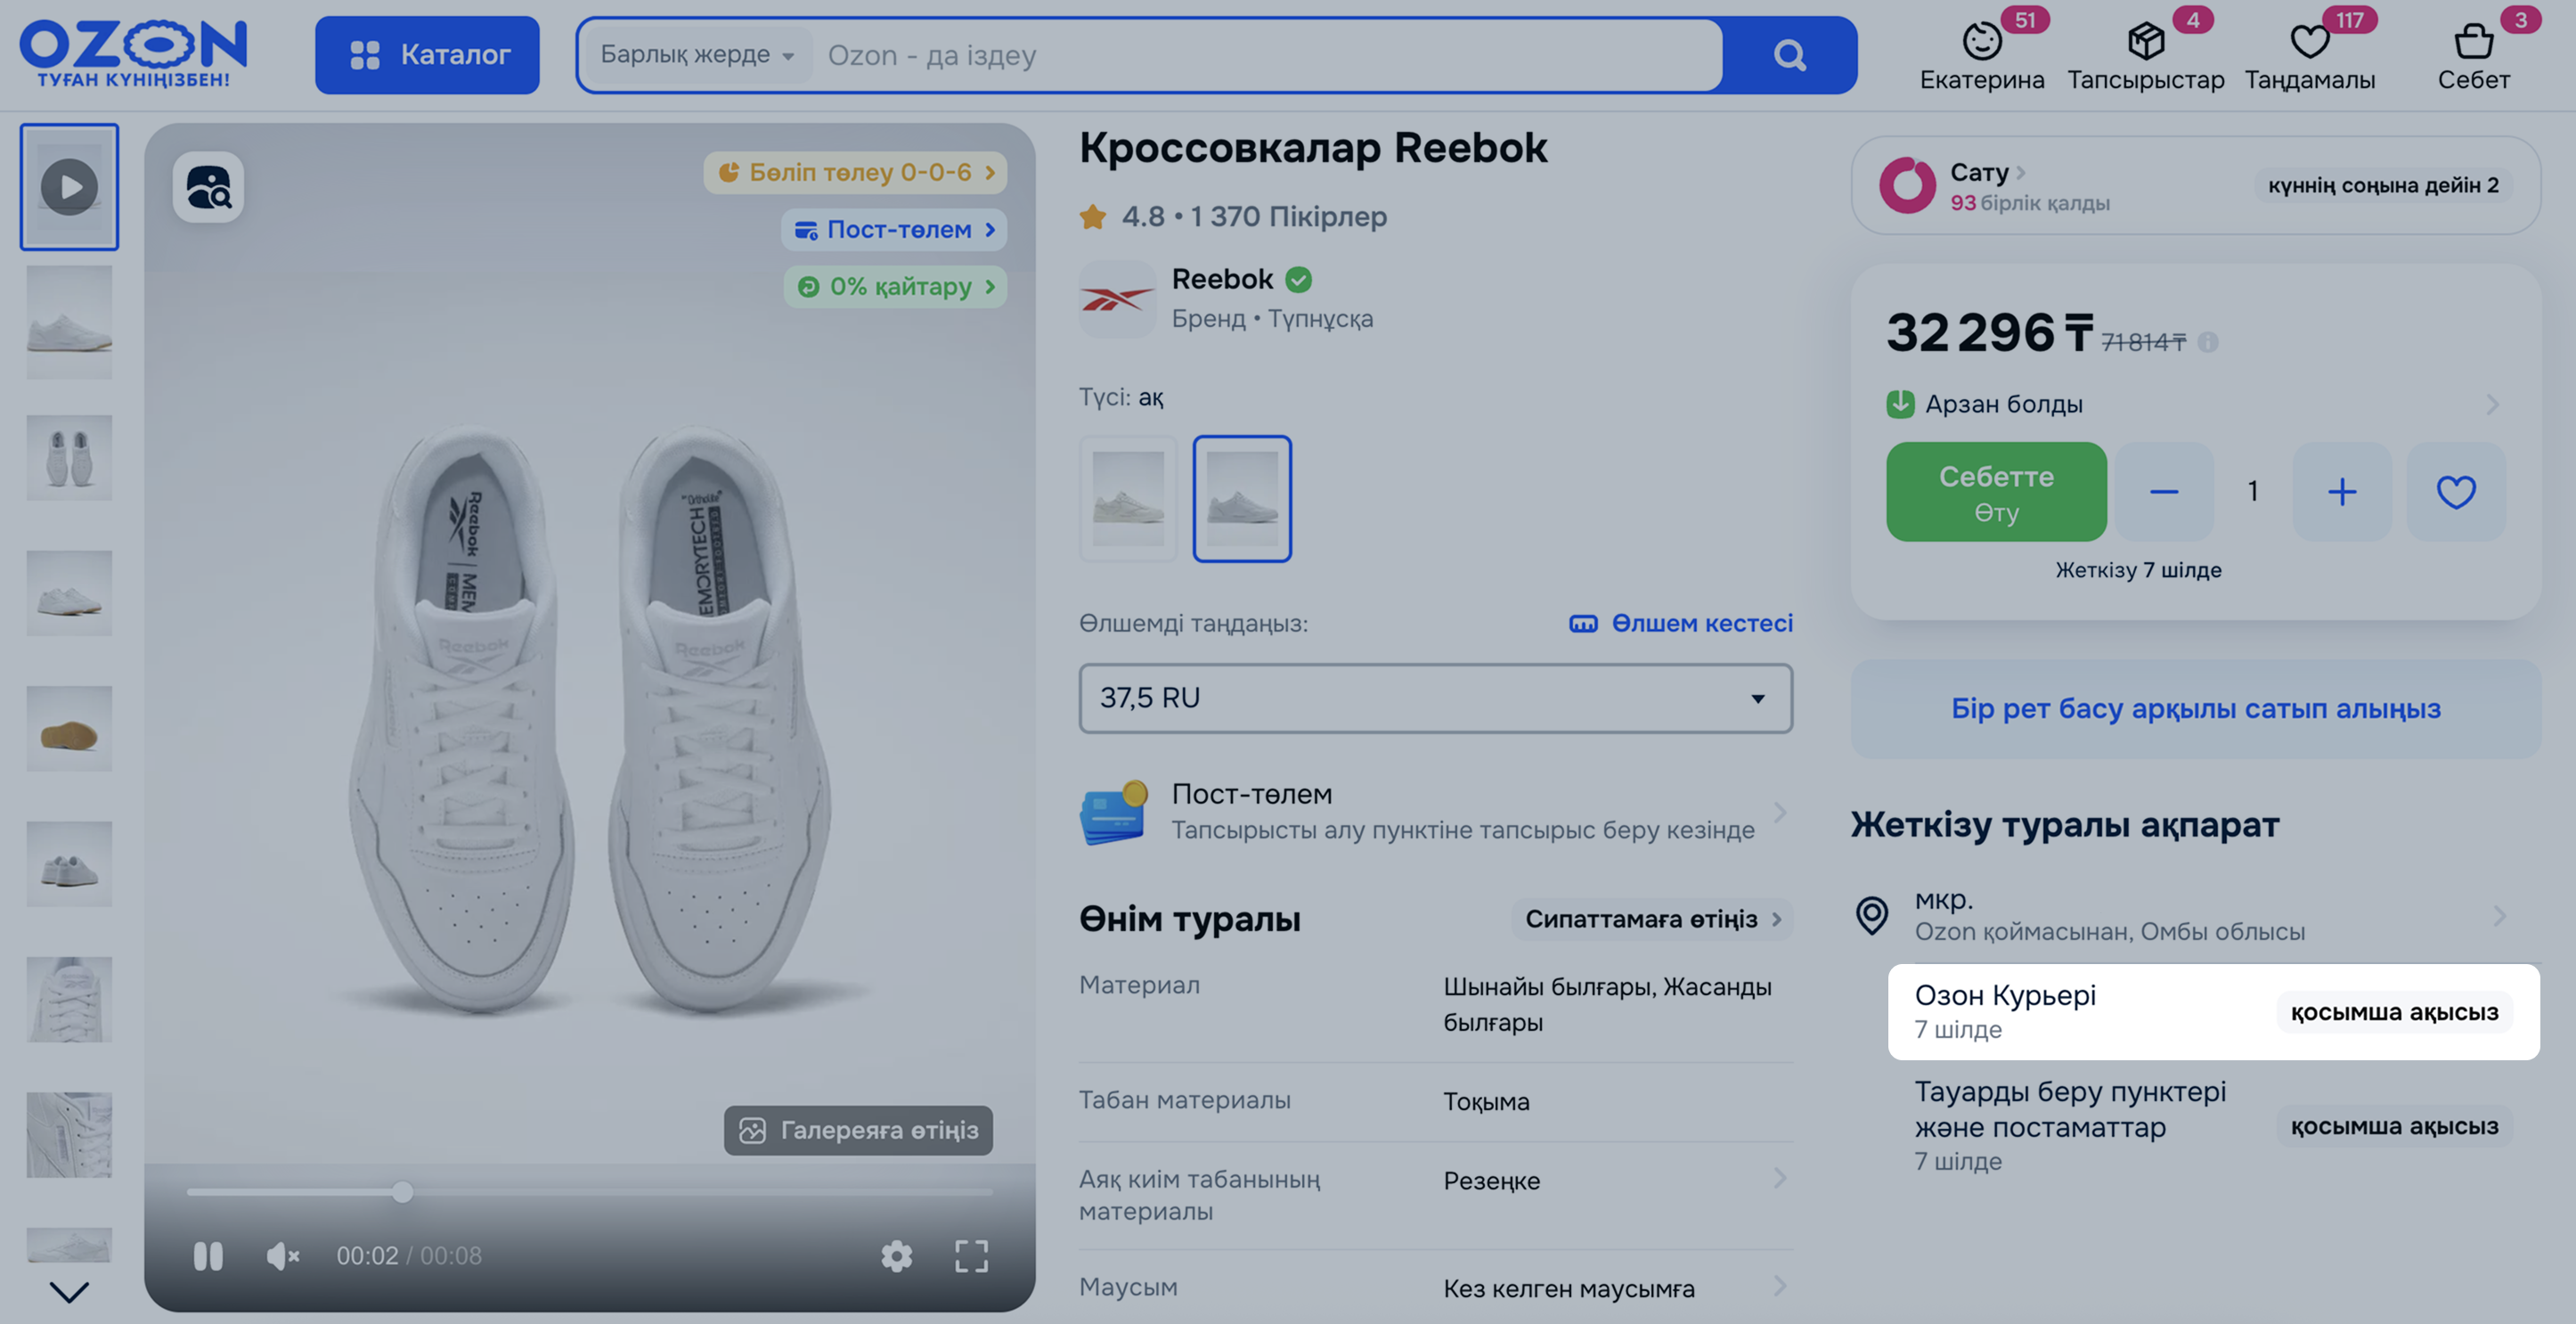
Task: Click the delivery location pin icon
Action: (1871, 915)
